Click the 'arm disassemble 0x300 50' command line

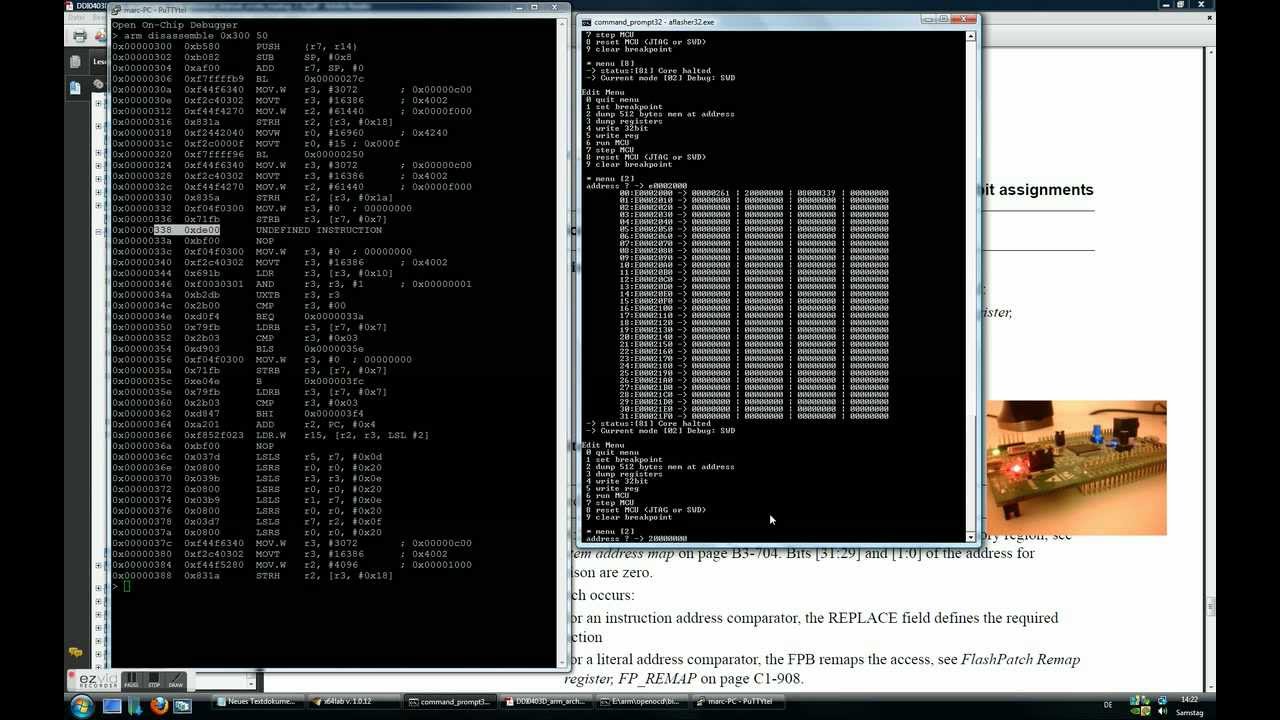point(190,35)
